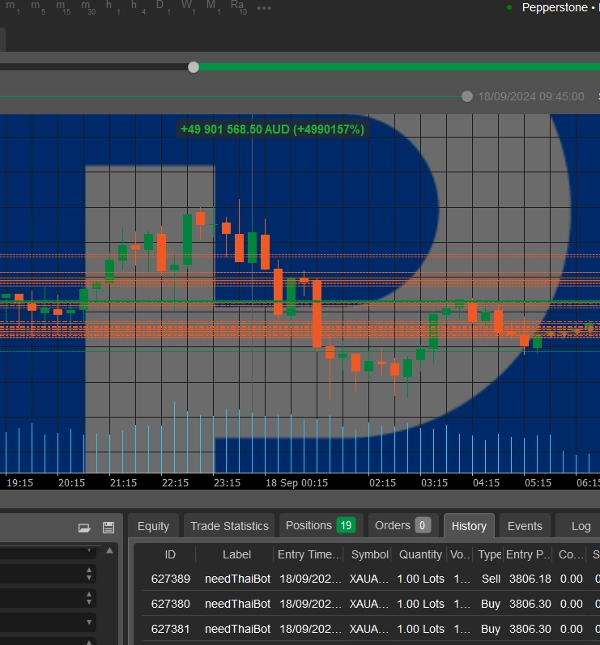Click the save parameters disk icon

[108, 527]
